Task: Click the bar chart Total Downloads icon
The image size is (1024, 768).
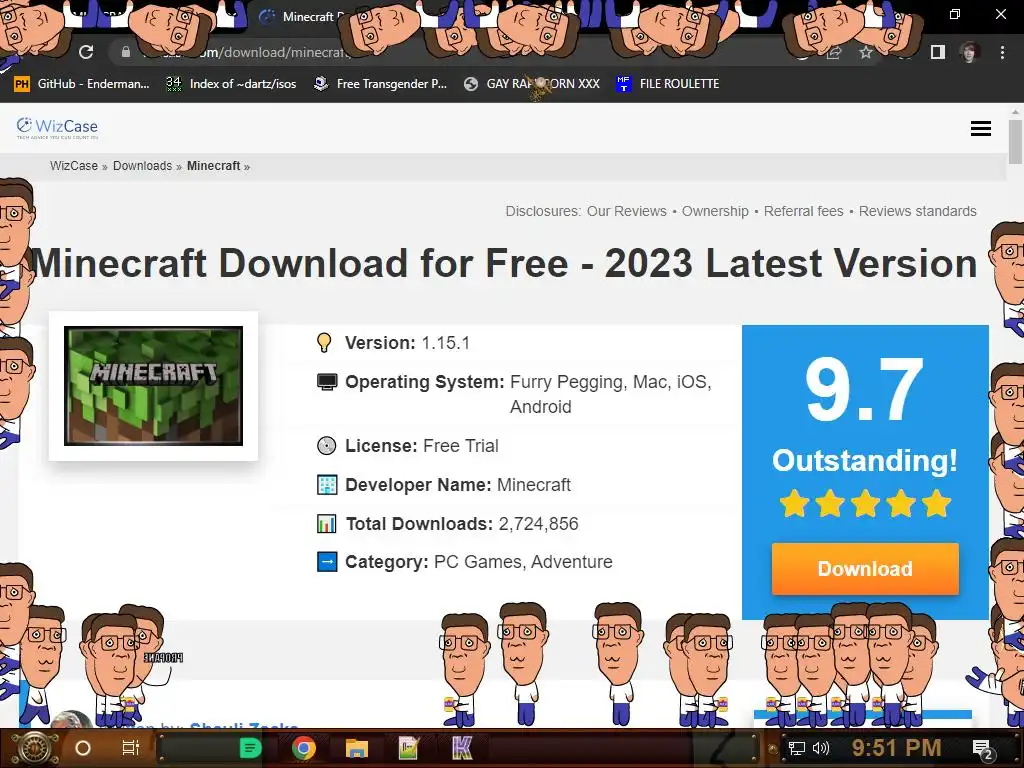Action: pyautogui.click(x=327, y=524)
